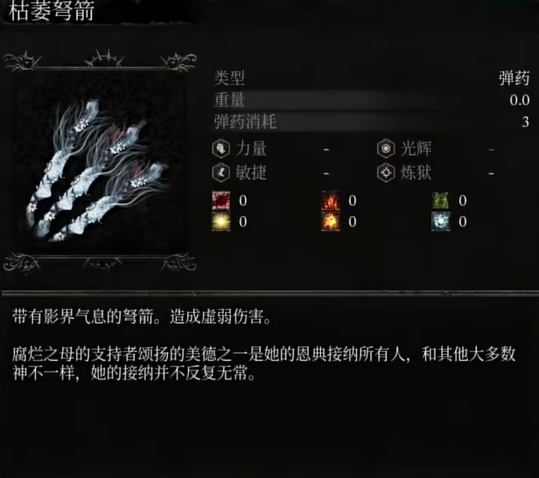
Task: Click the green poison damage icon
Action: click(441, 201)
